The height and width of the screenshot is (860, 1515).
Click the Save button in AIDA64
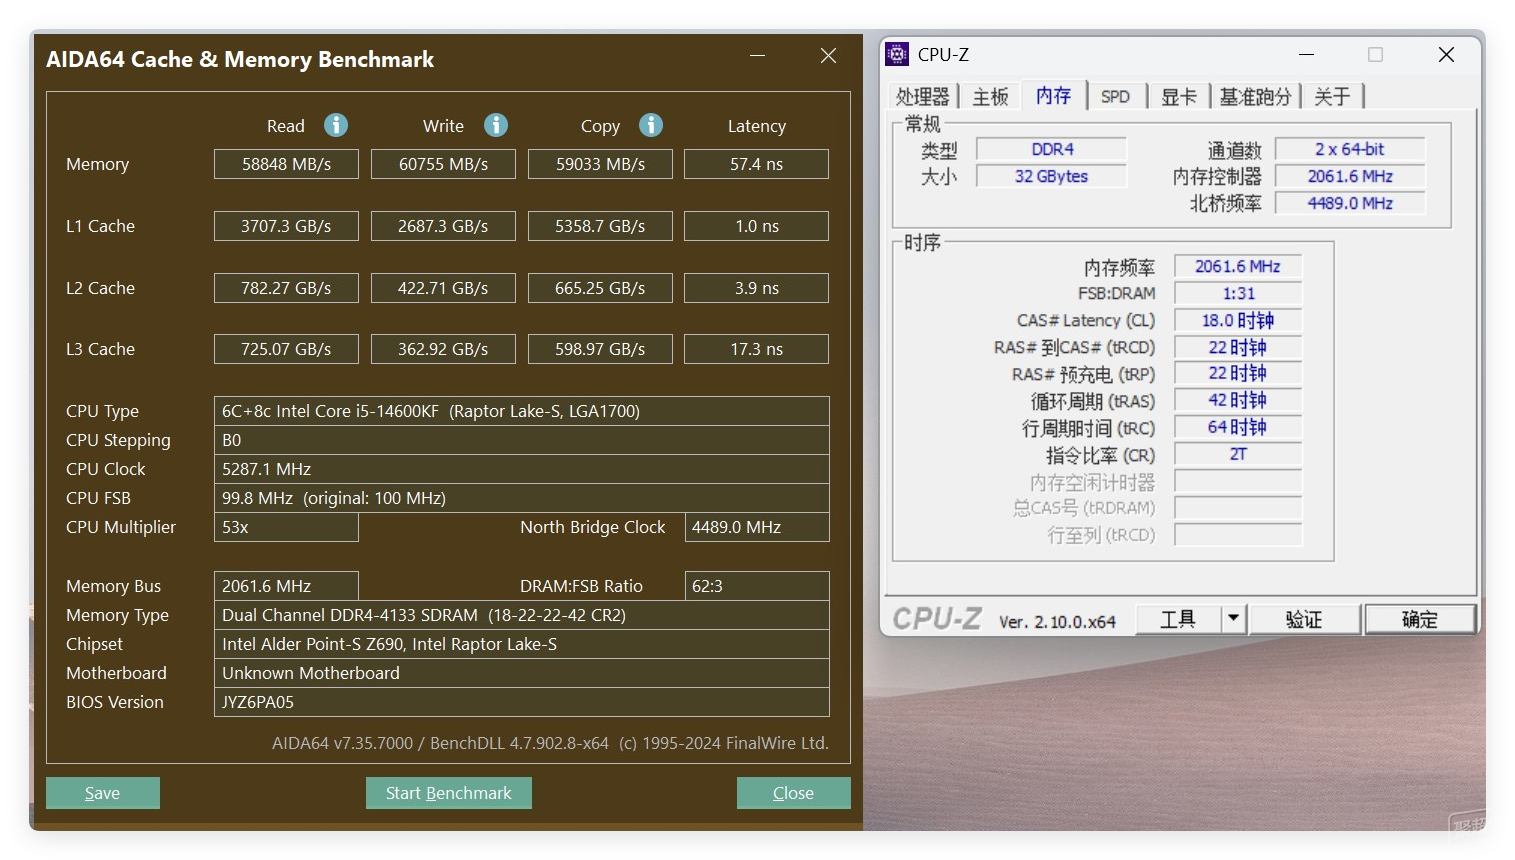click(x=103, y=793)
